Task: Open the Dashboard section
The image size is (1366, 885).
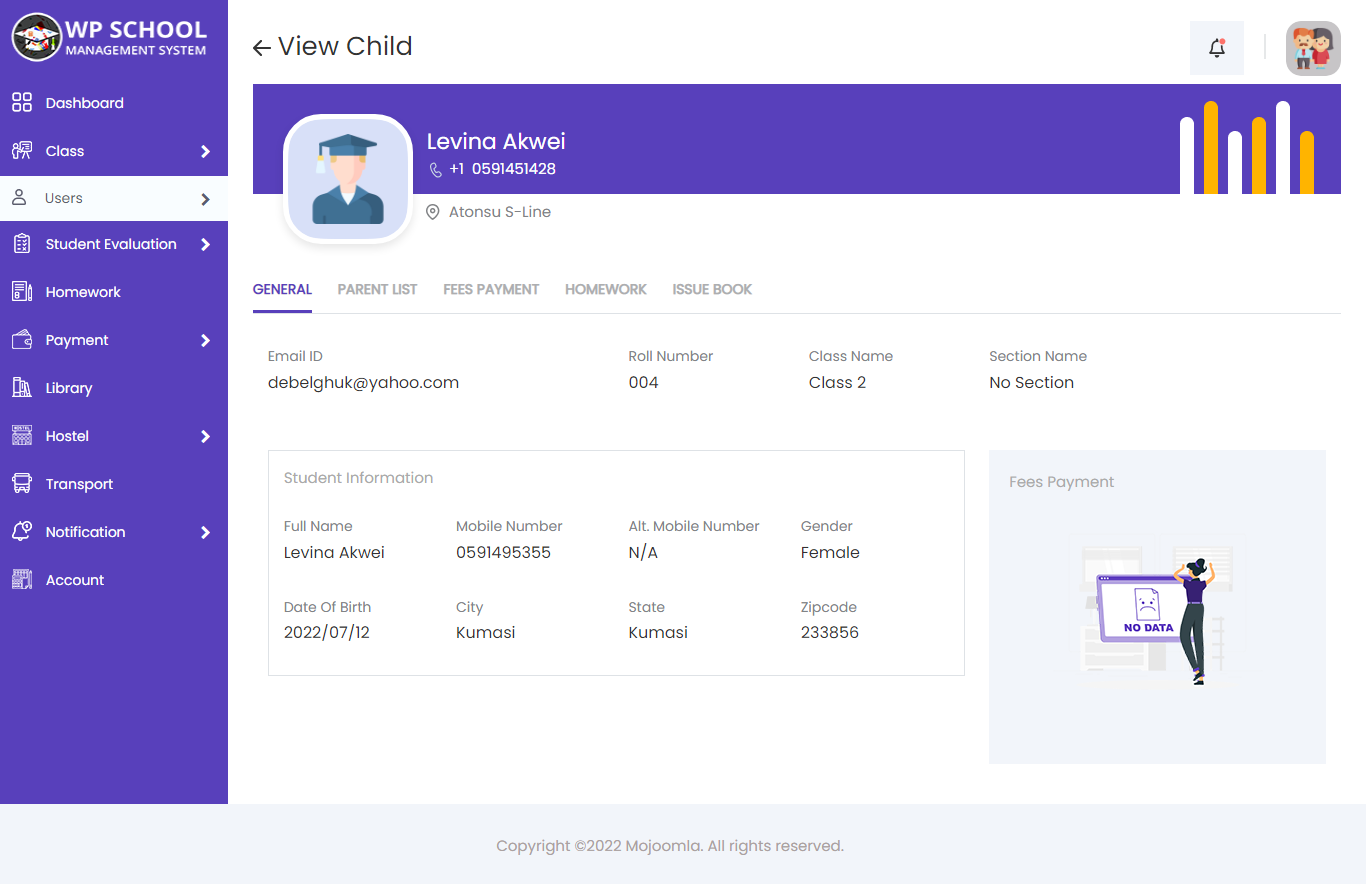Action: point(85,102)
